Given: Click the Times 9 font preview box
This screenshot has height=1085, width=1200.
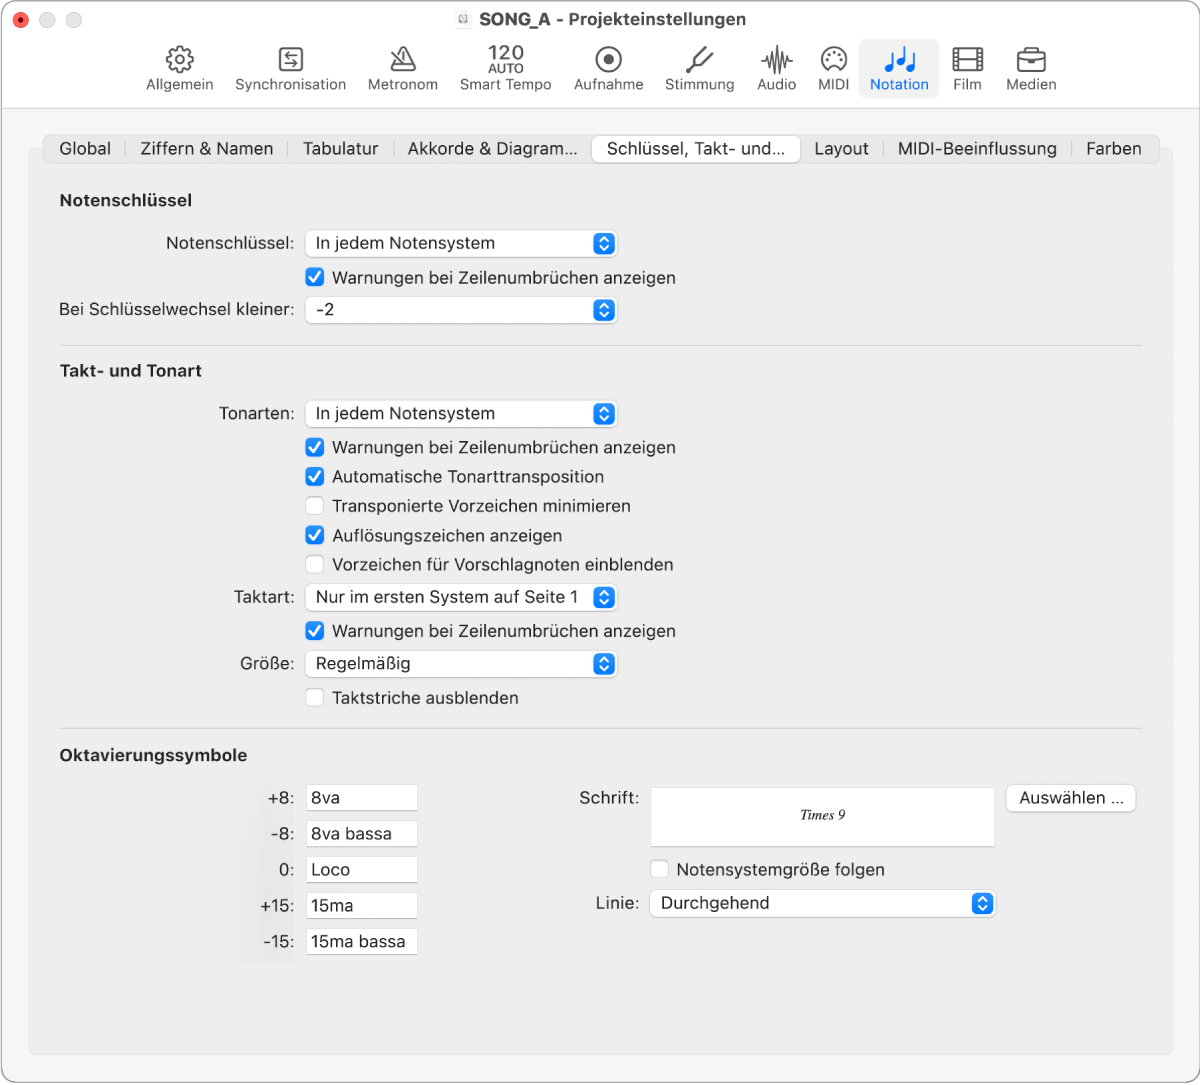Looking at the screenshot, I should point(823,816).
